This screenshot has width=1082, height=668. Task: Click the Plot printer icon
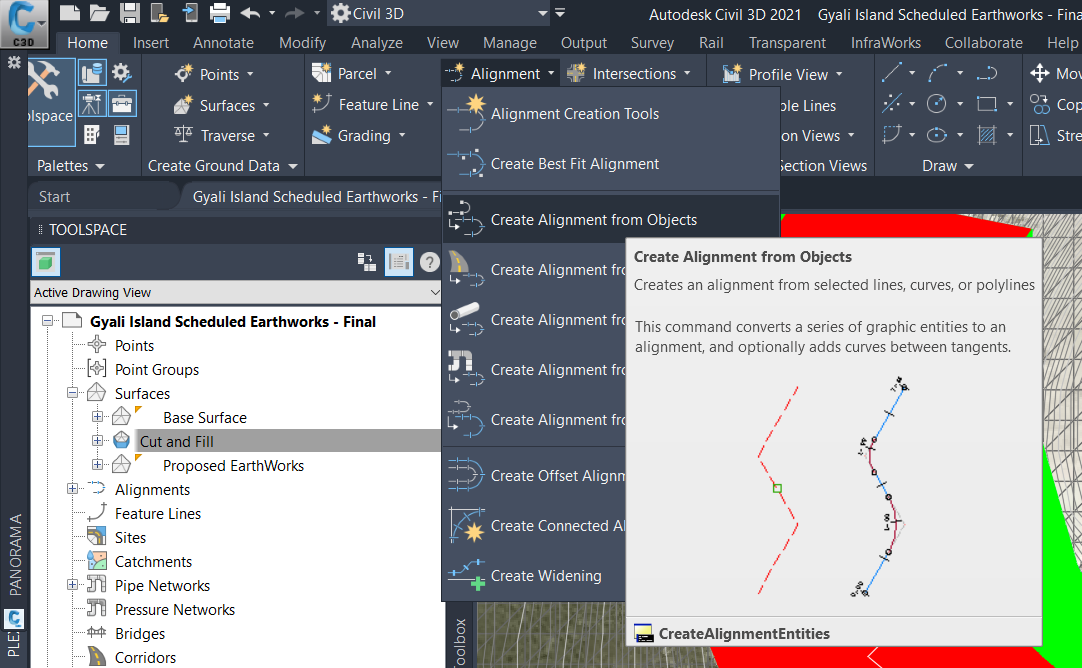point(219,12)
